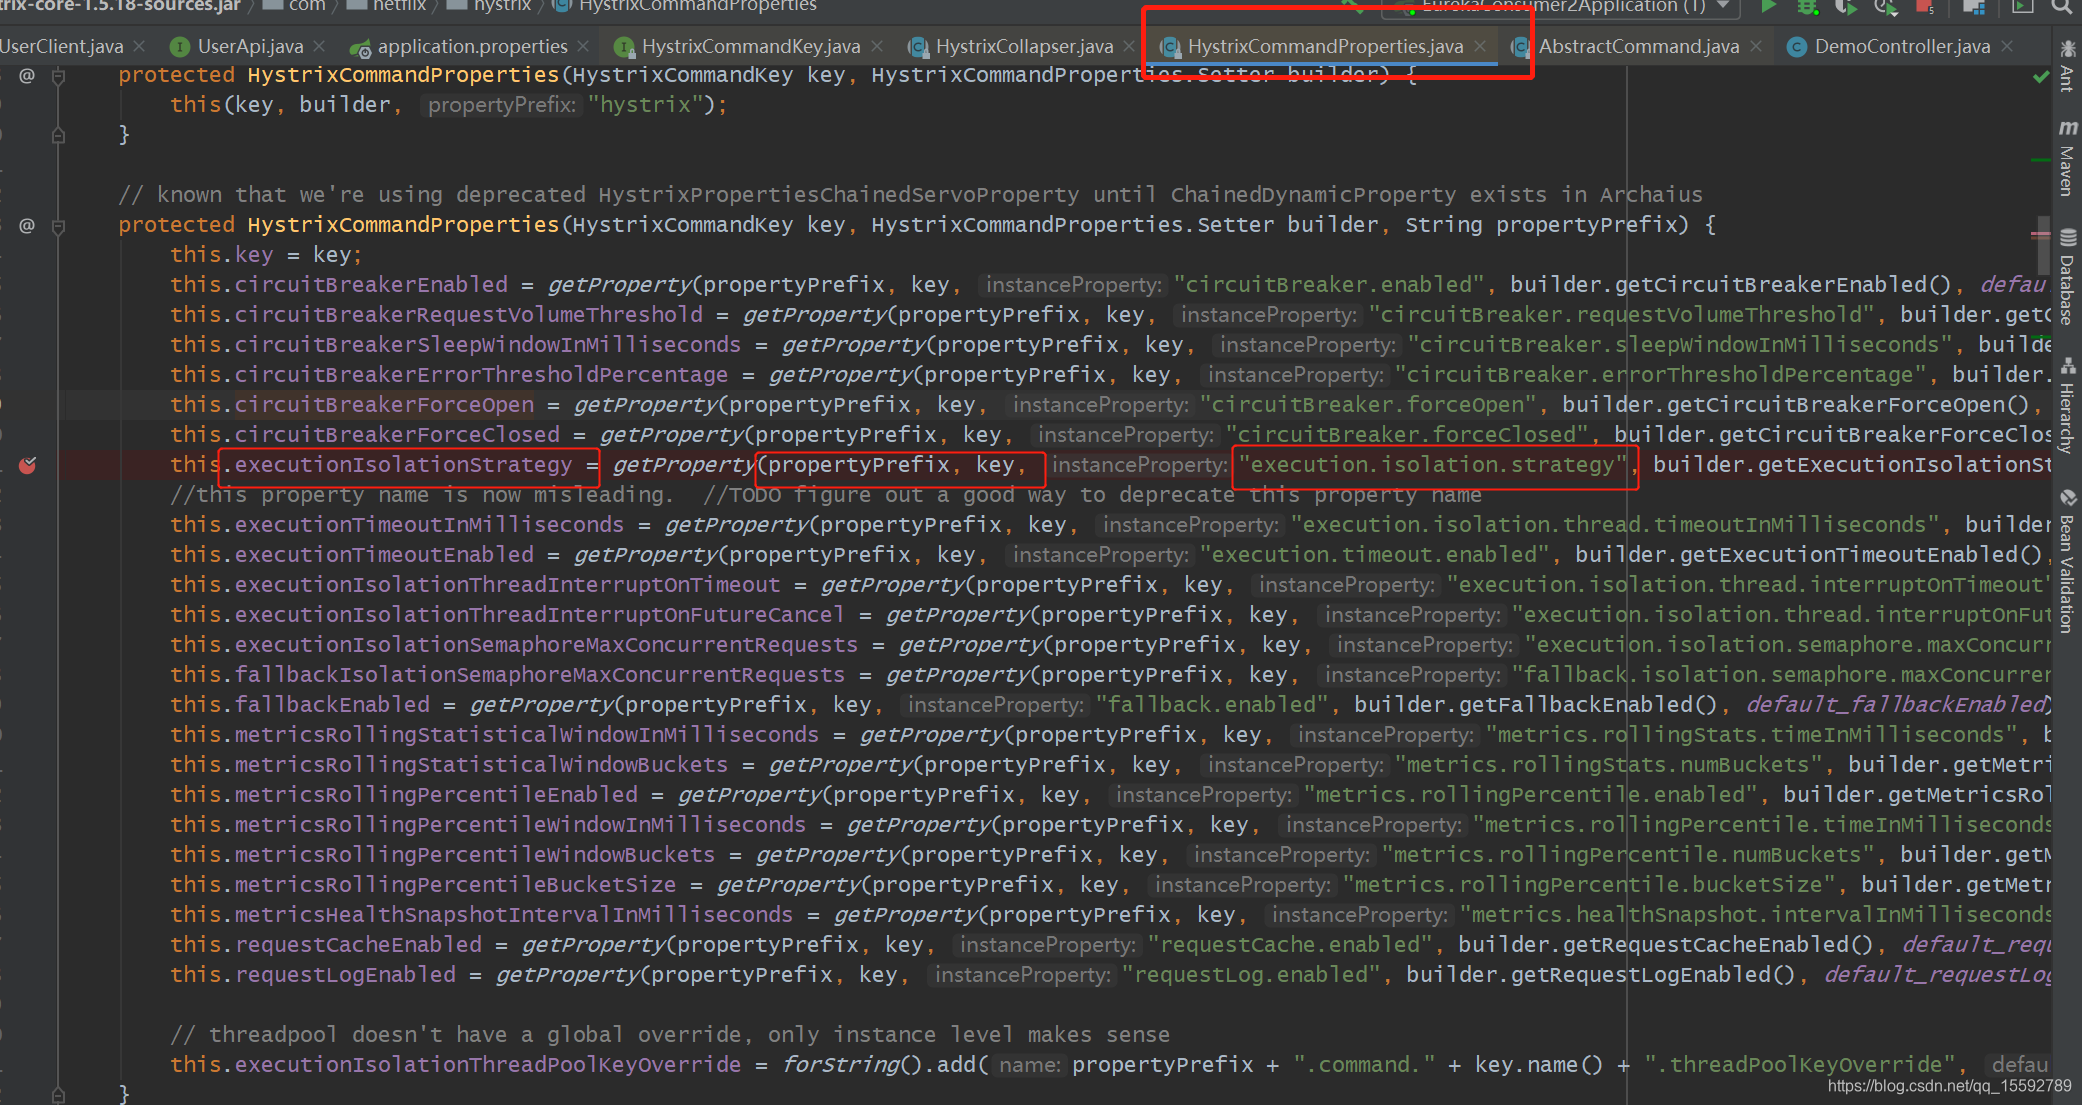
Task: Switch to HystrixCommandKey.java tab
Action: (750, 46)
